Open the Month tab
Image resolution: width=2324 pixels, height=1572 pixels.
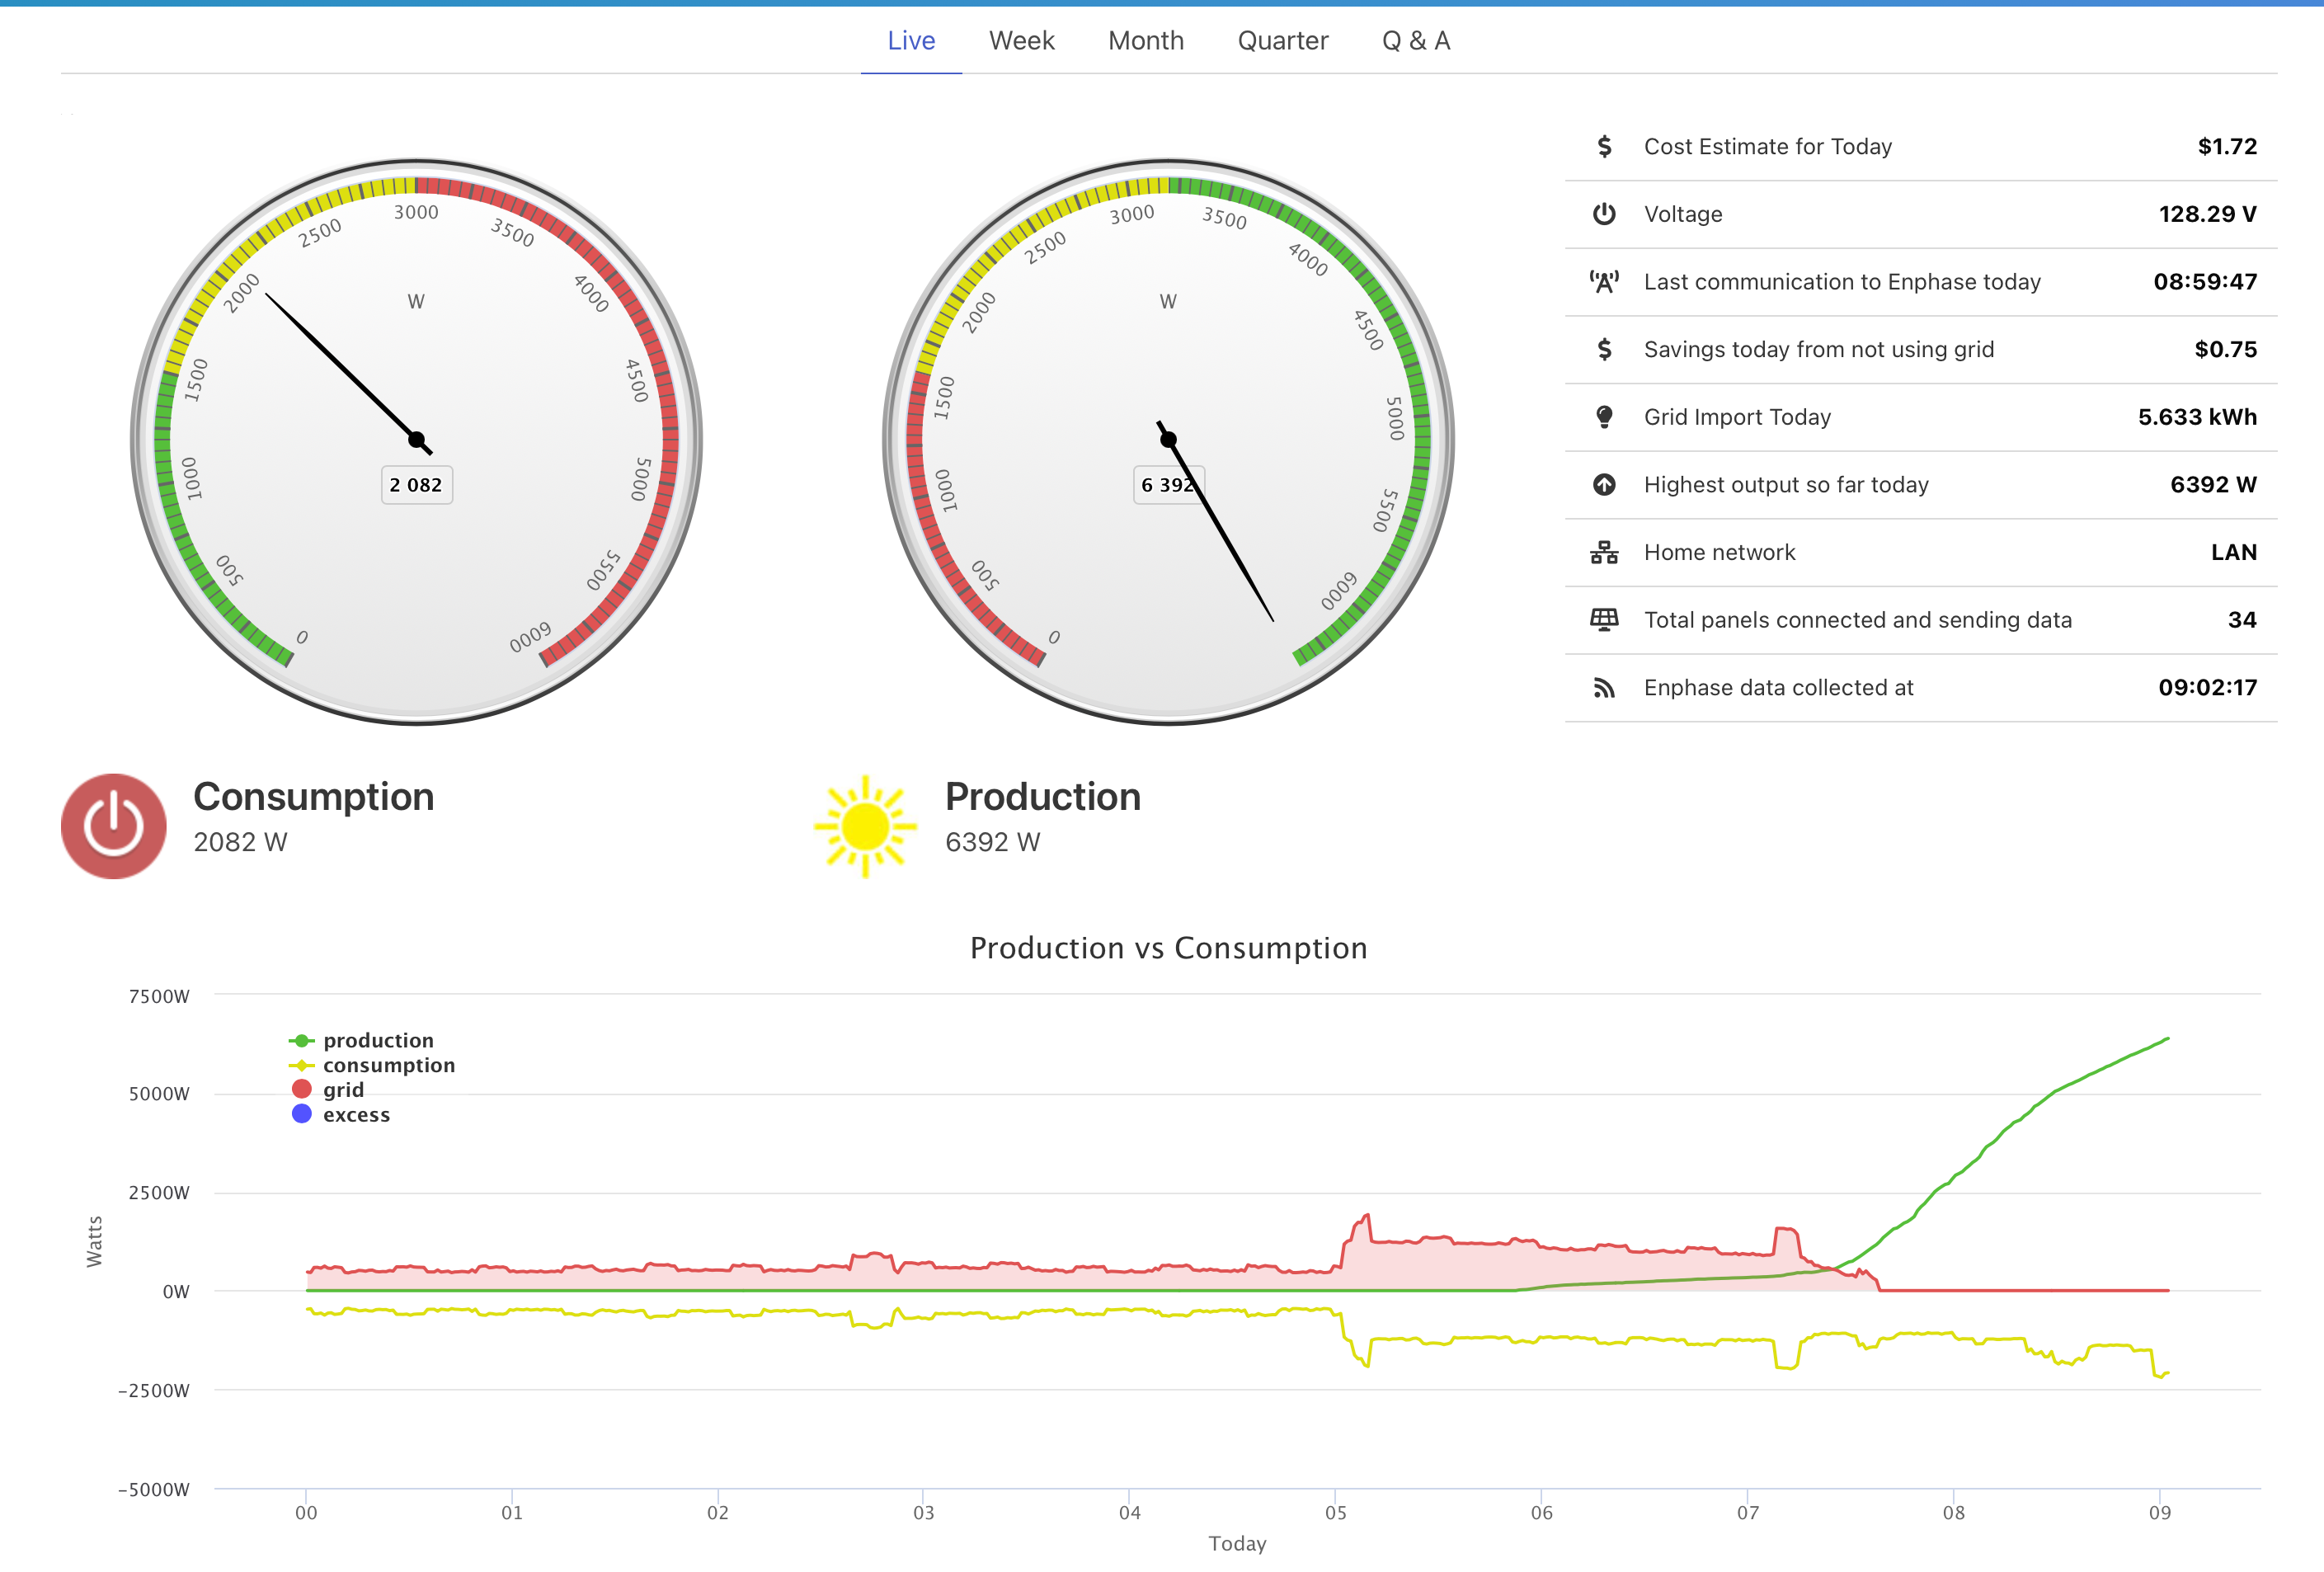[x=1145, y=41]
